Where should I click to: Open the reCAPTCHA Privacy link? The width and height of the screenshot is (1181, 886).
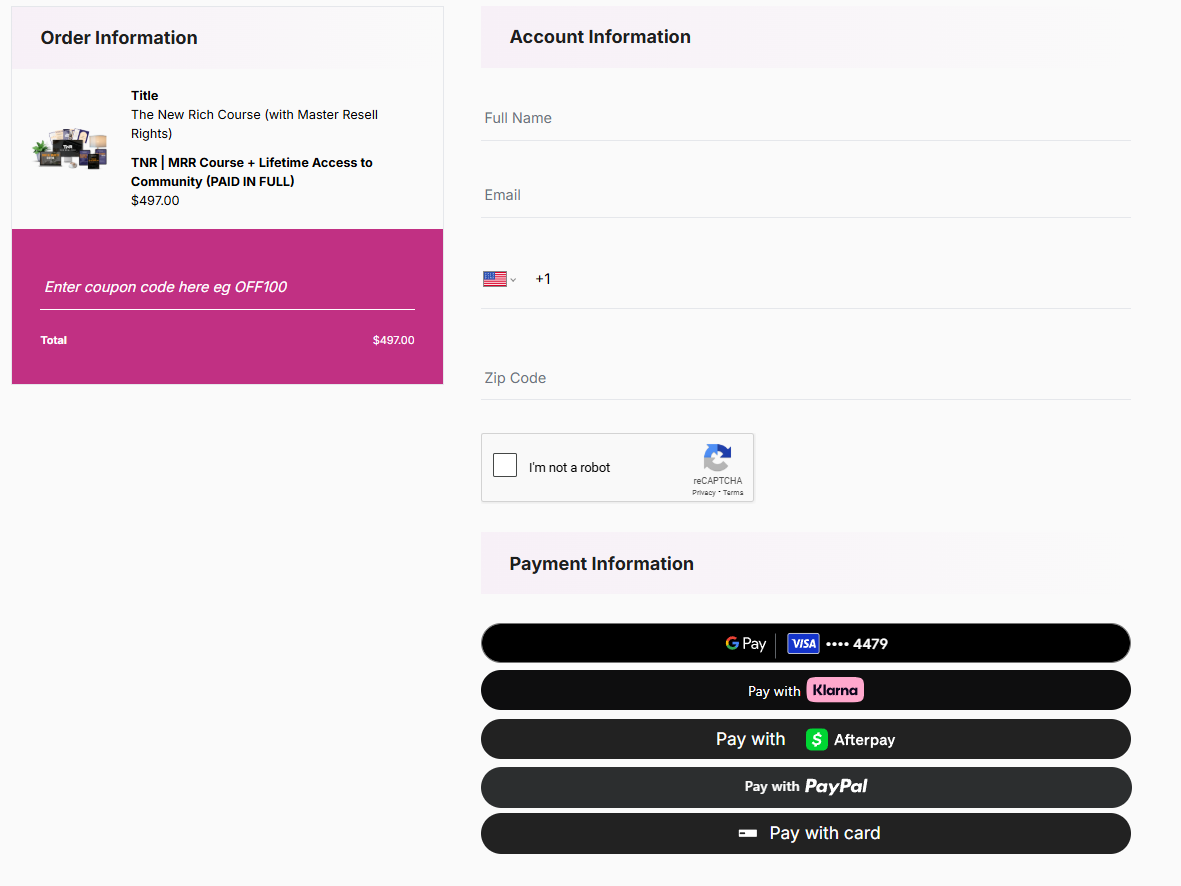tap(703, 493)
